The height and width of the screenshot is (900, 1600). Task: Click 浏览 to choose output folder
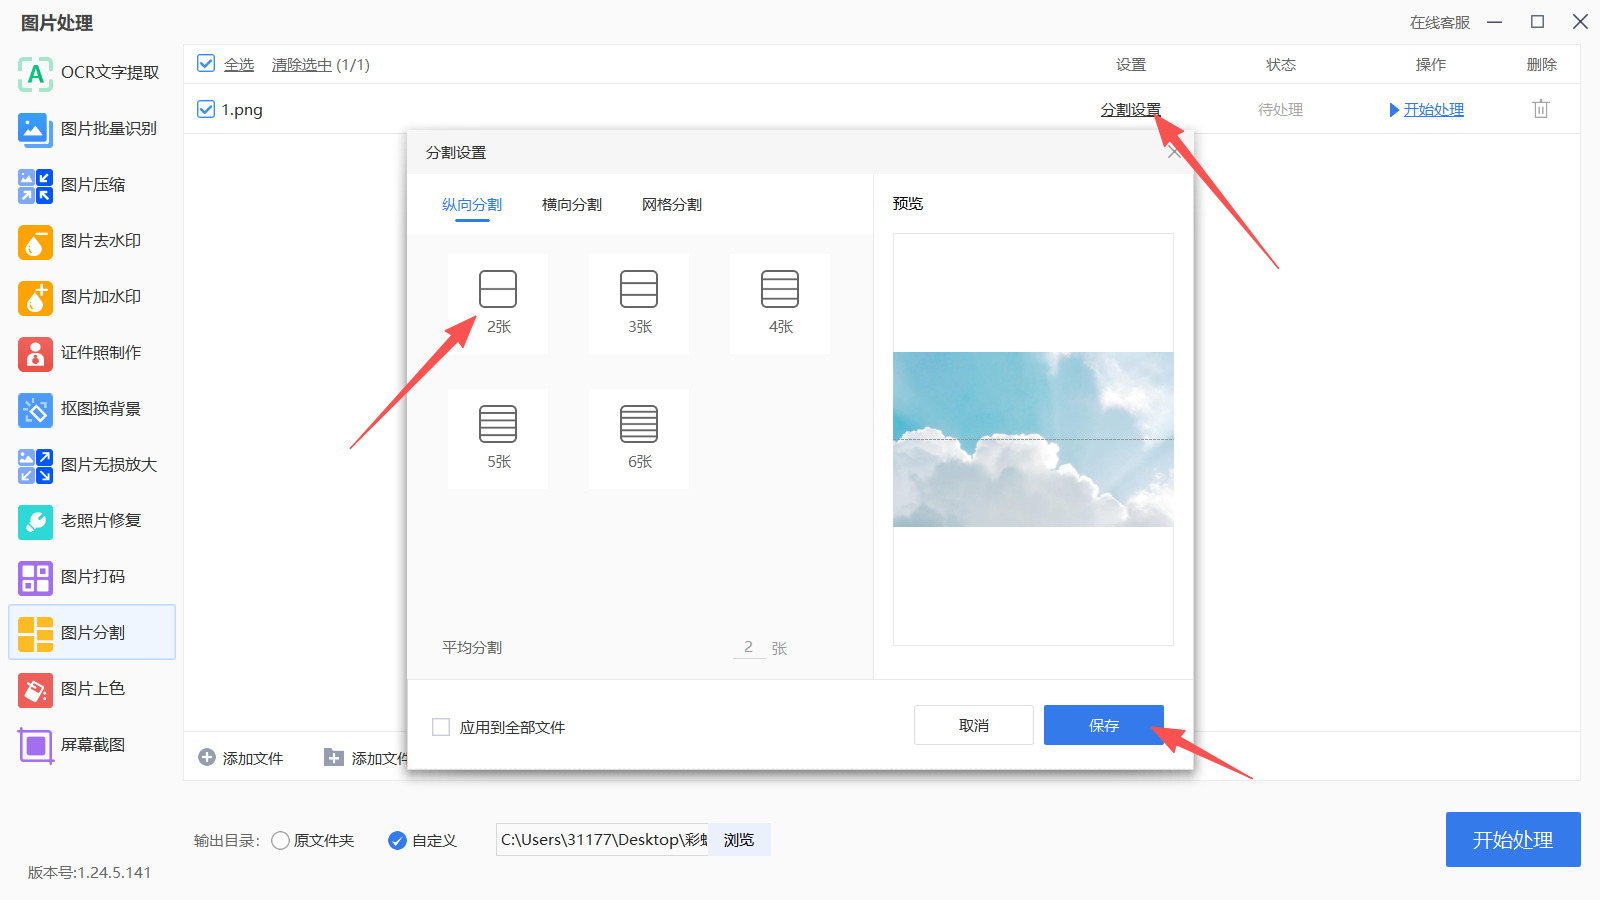pos(739,840)
